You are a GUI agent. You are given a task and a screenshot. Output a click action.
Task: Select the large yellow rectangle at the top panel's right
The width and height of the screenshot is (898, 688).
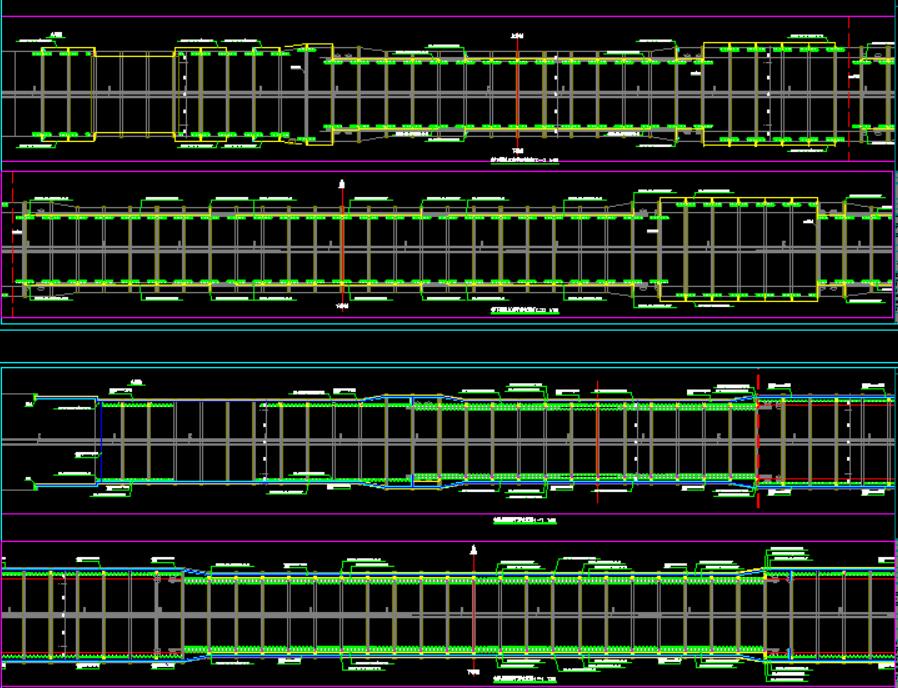tap(770, 44)
